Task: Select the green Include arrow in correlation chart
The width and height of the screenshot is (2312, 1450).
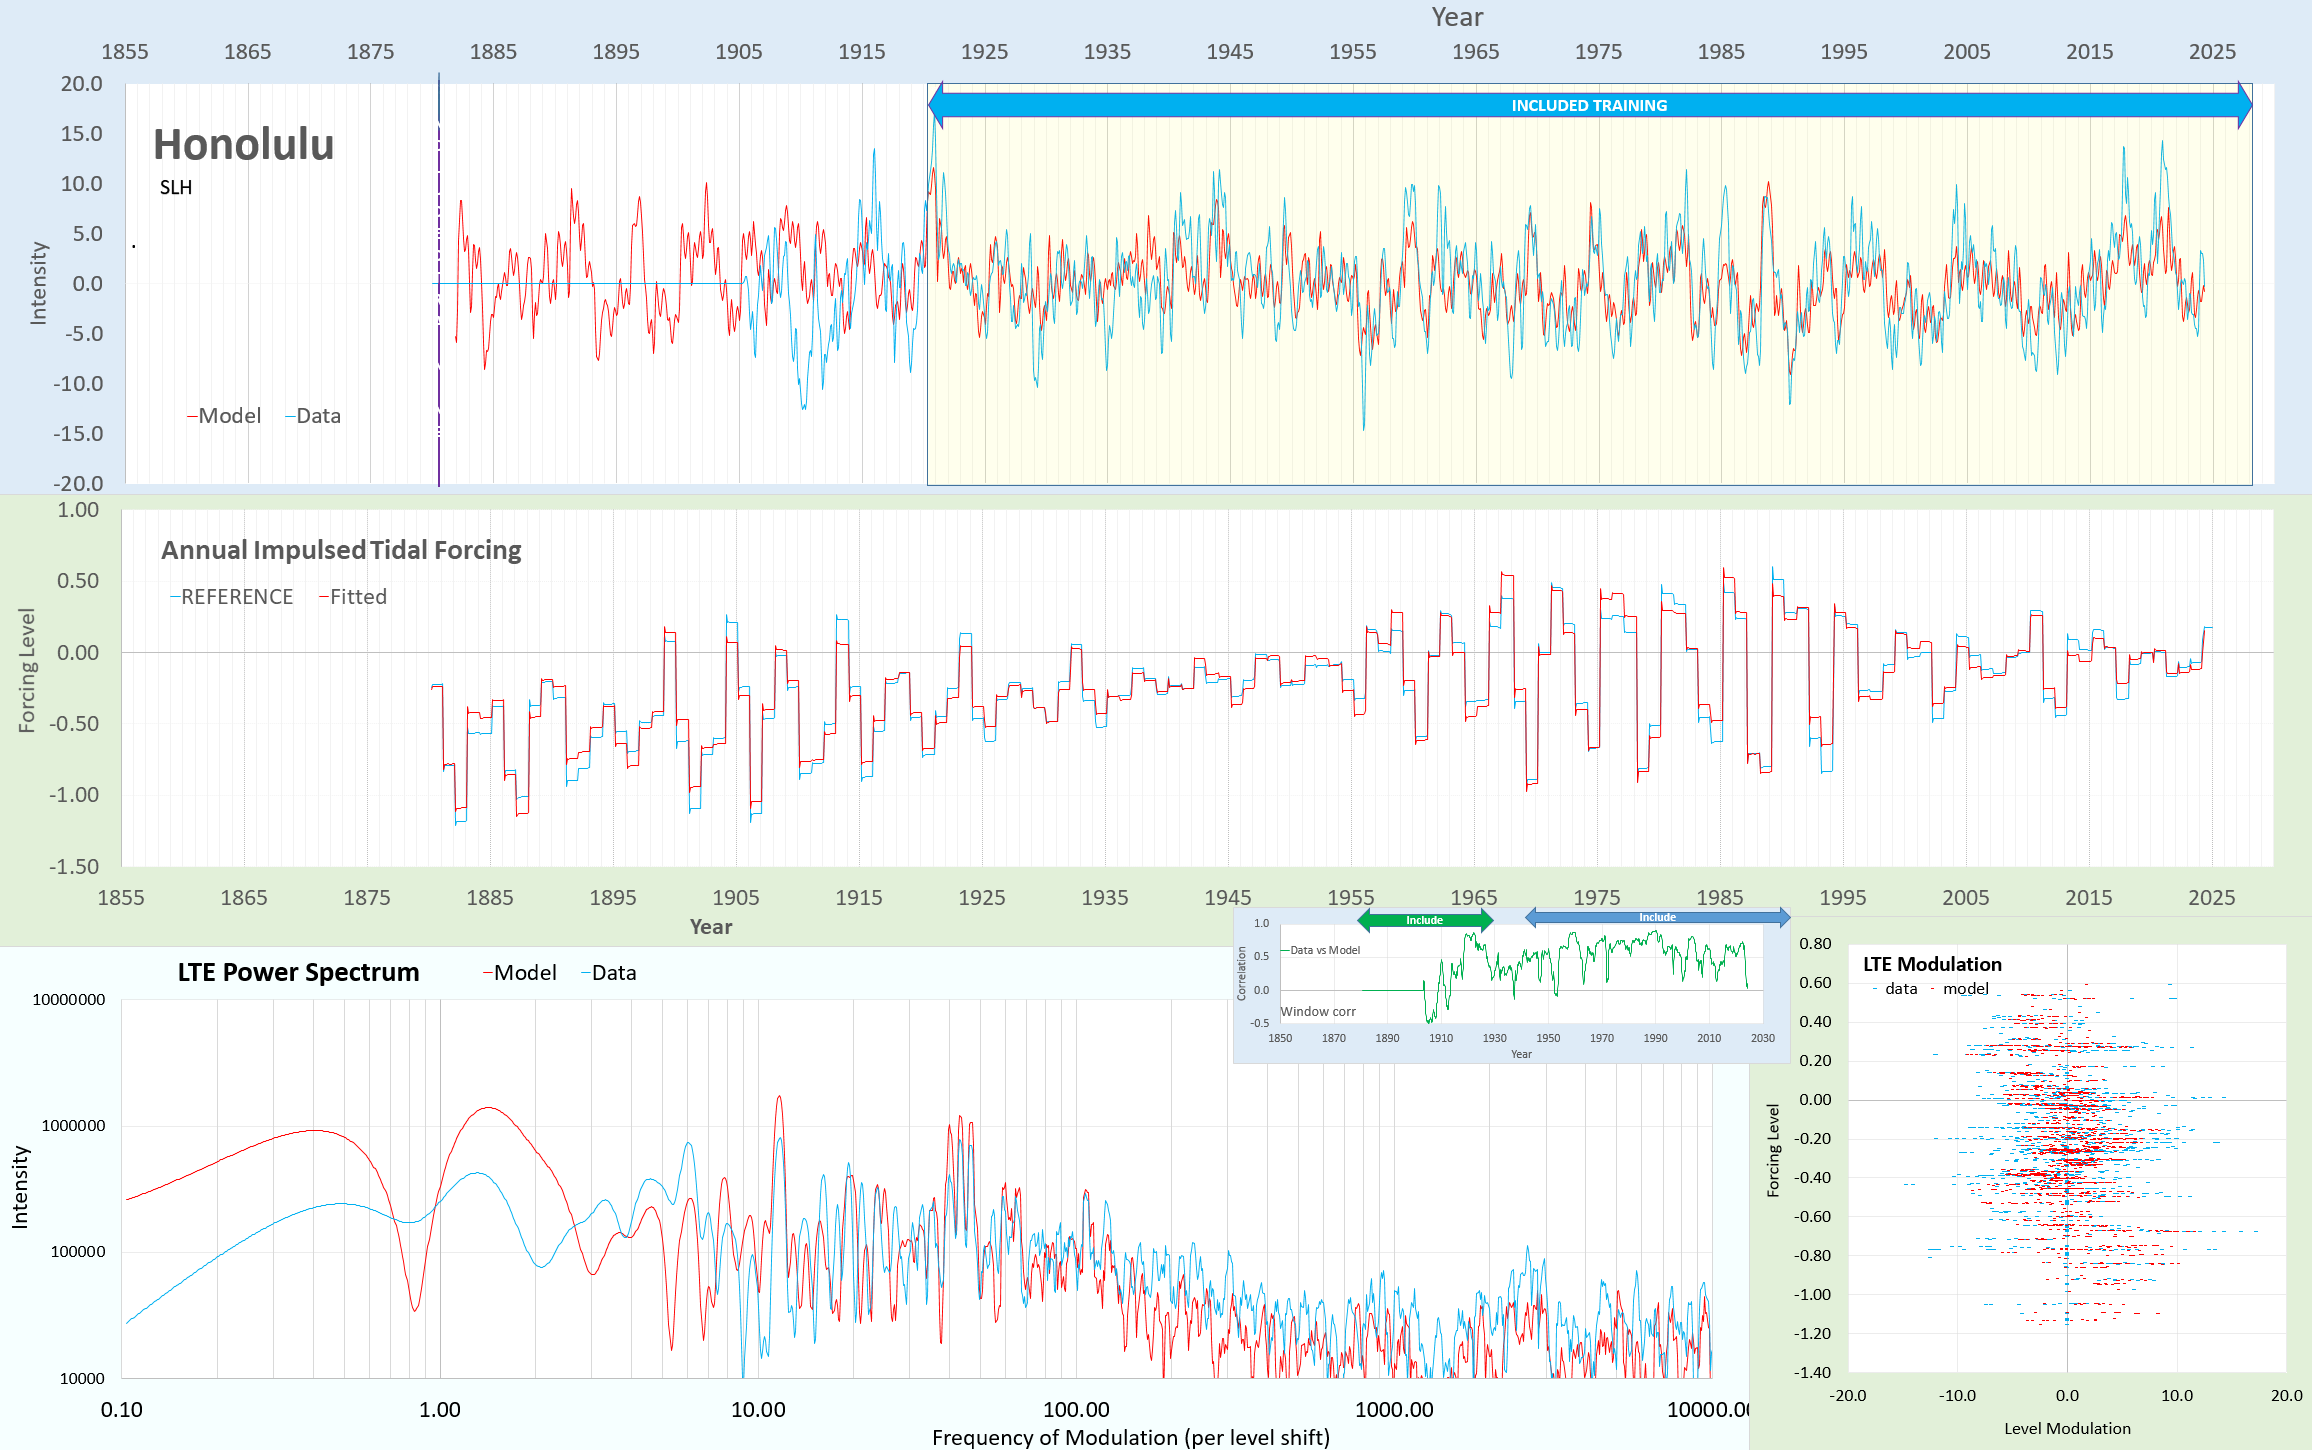Action: click(1424, 920)
